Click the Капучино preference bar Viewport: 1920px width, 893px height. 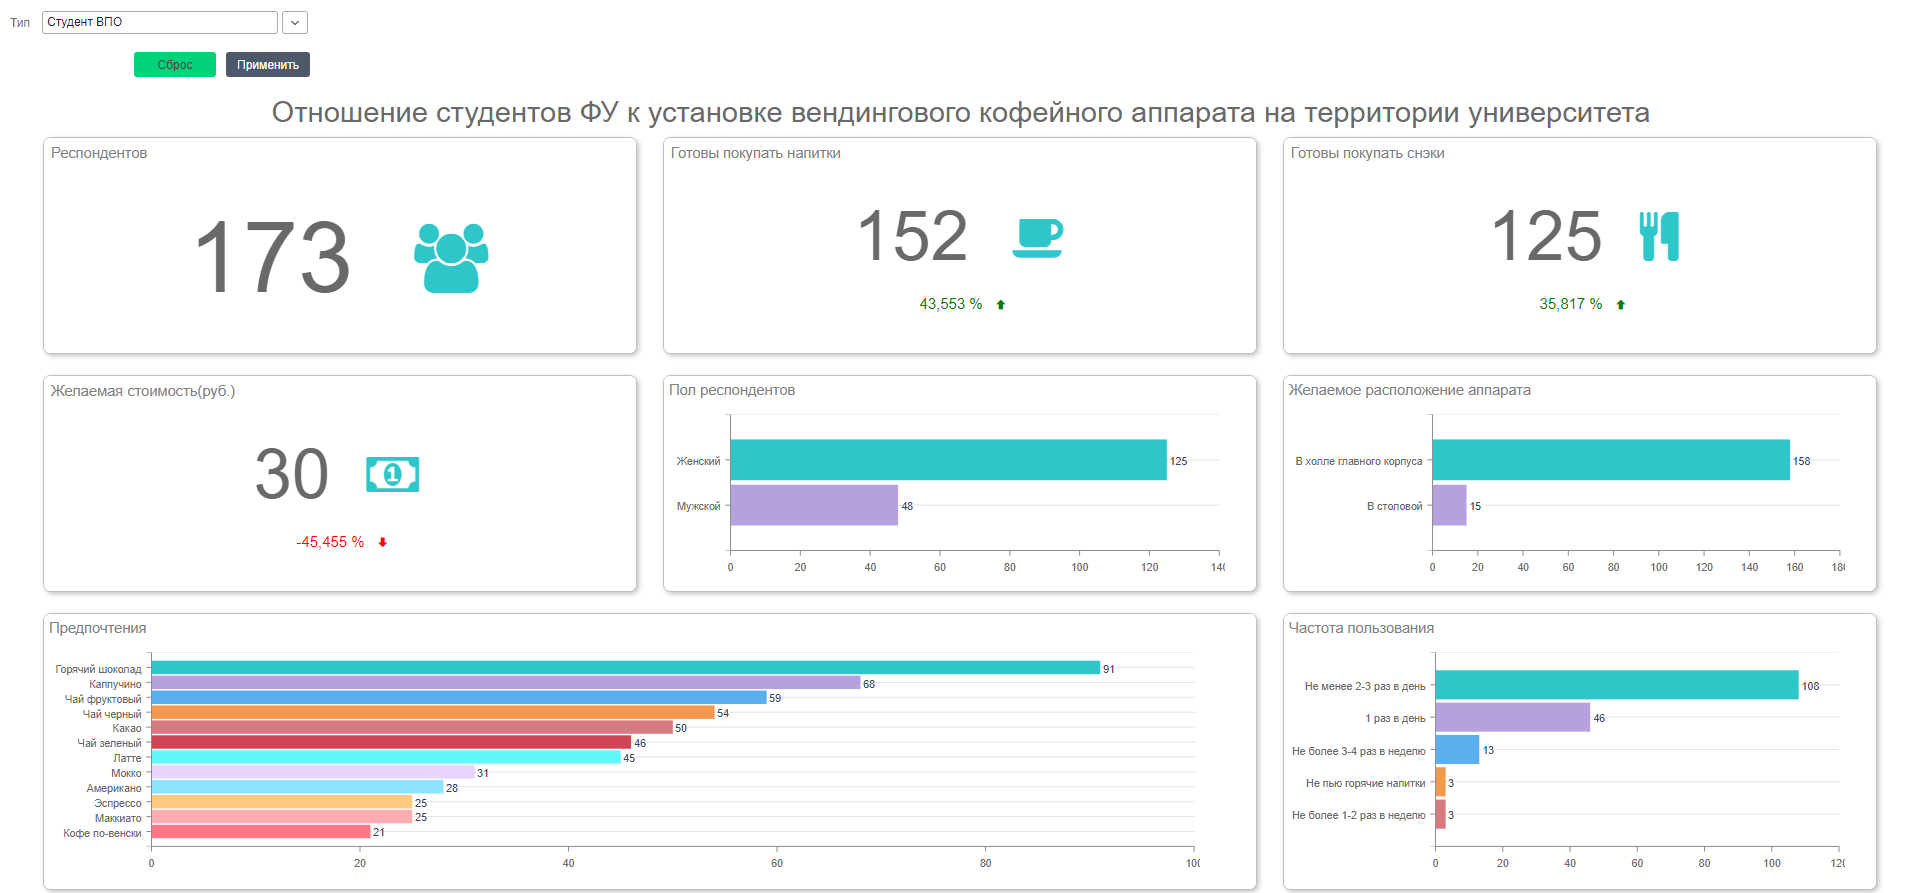[x=505, y=683]
